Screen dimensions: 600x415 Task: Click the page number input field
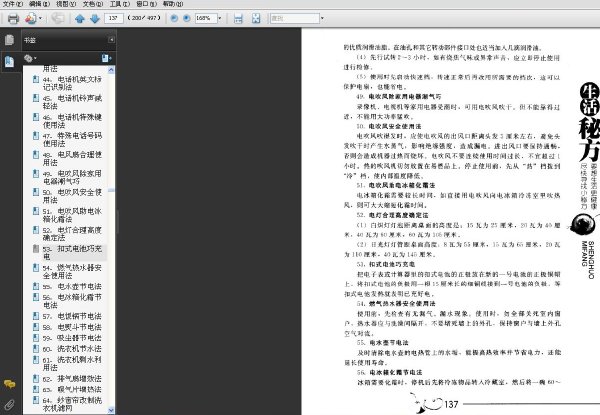click(114, 18)
